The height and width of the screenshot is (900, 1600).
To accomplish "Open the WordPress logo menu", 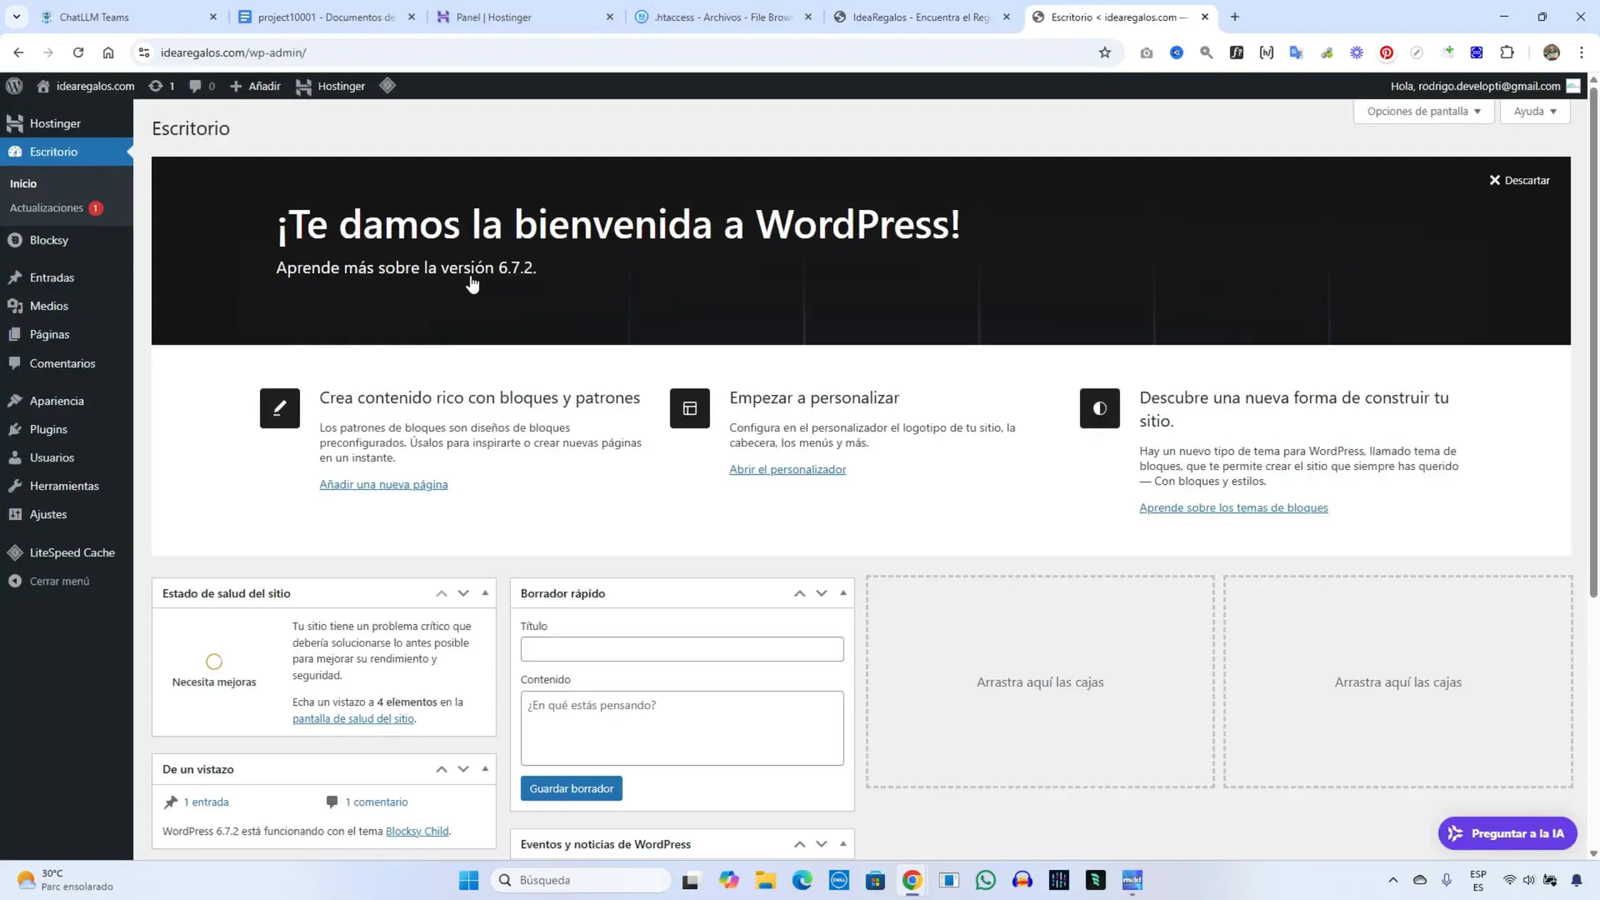I will (x=14, y=86).
